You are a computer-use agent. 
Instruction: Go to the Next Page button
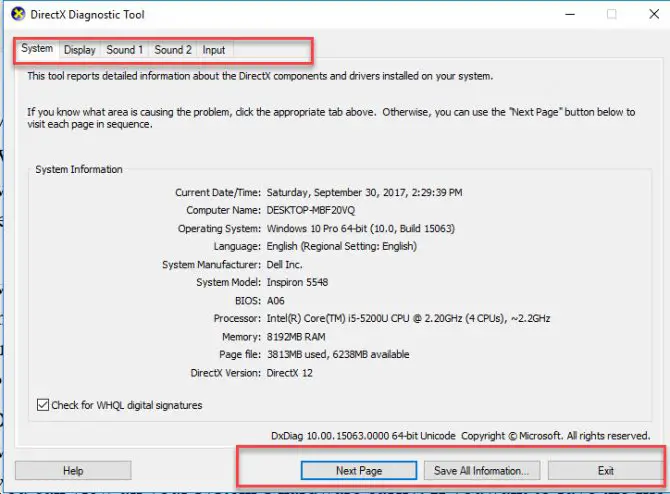pos(359,470)
